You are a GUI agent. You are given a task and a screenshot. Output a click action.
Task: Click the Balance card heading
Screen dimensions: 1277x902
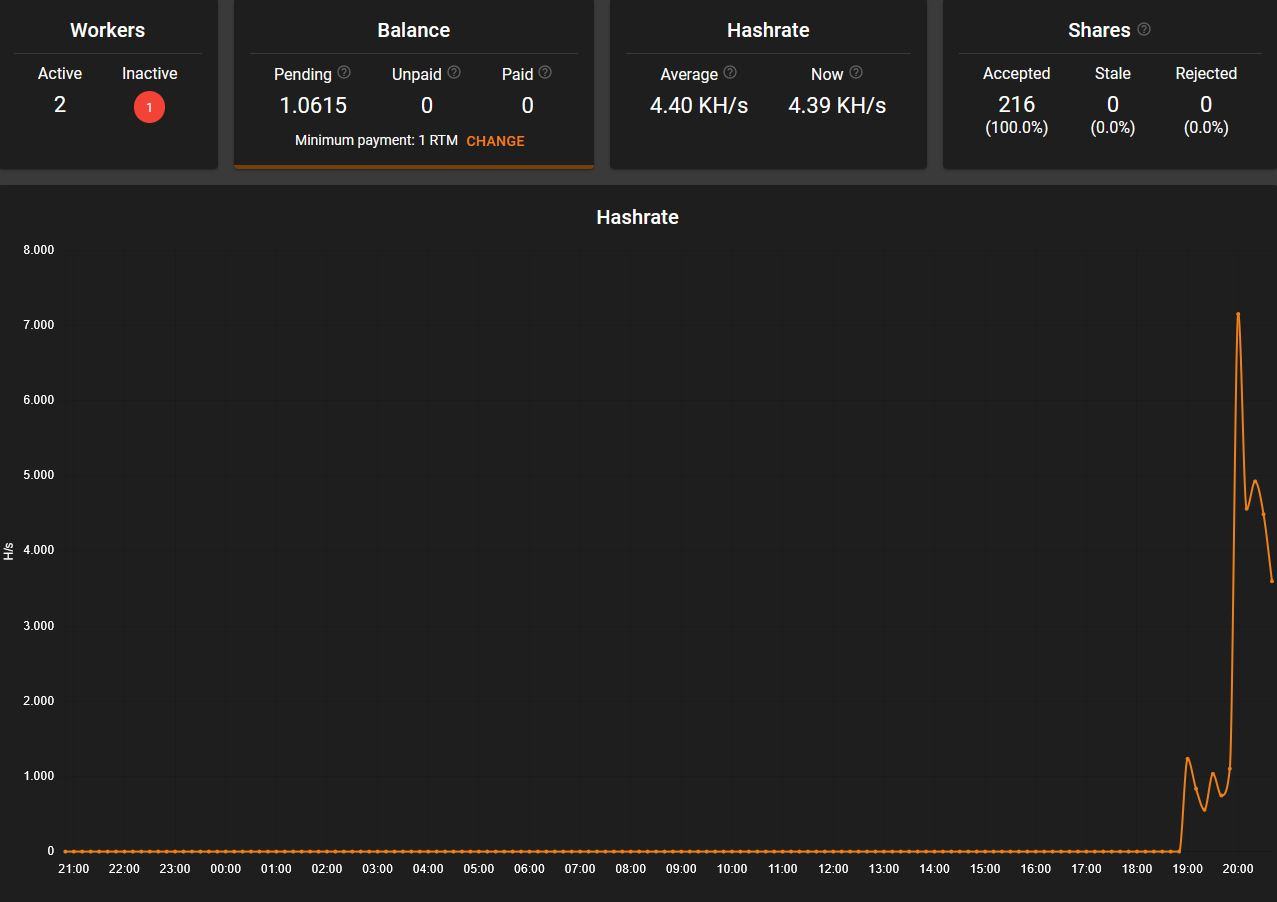click(413, 30)
